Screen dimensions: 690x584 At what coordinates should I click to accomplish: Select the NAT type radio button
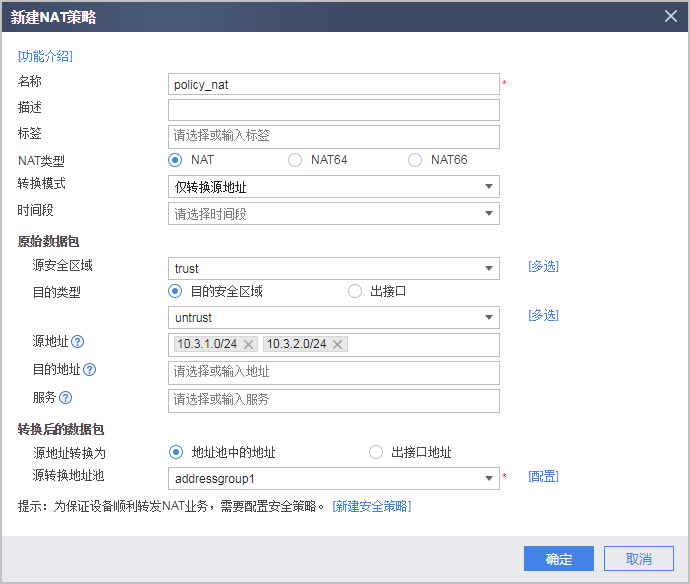point(175,160)
